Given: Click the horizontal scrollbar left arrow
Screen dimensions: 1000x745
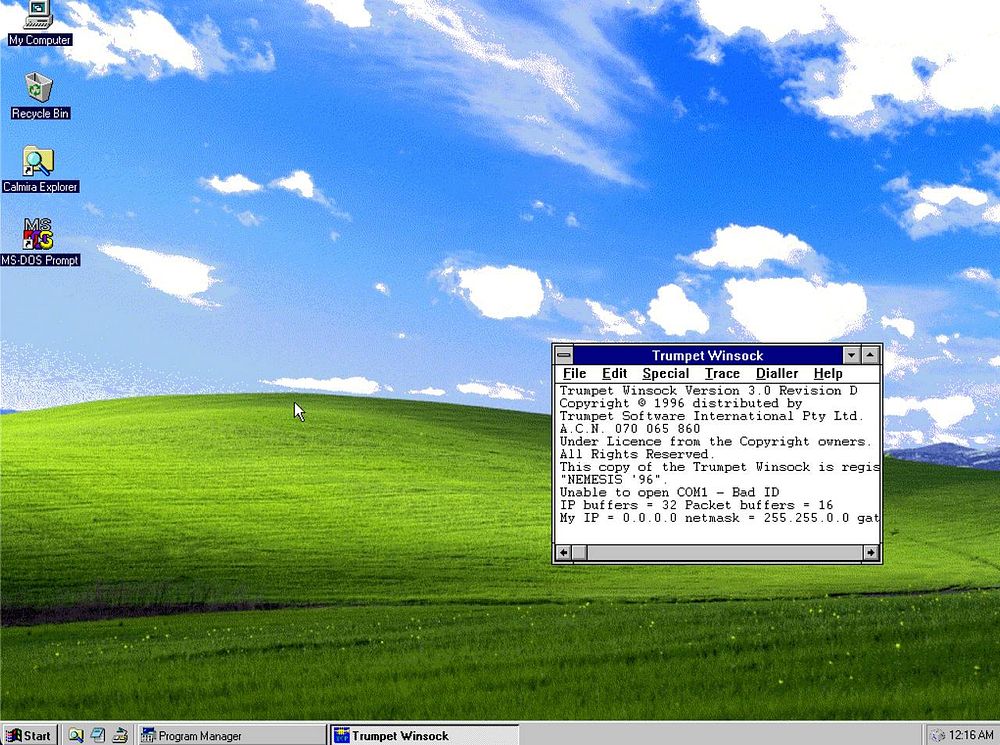Looking at the screenshot, I should pyautogui.click(x=563, y=552).
